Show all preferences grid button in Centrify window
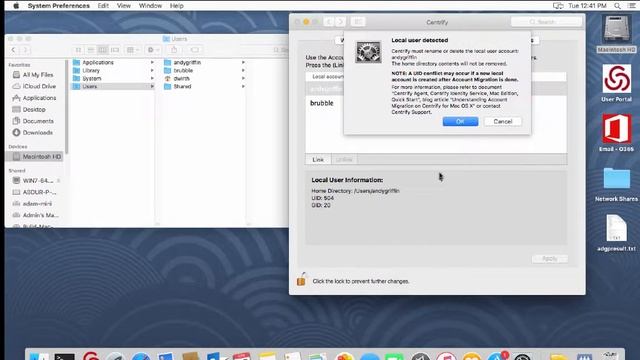Screen dimensions: 640x360 coord(358,22)
